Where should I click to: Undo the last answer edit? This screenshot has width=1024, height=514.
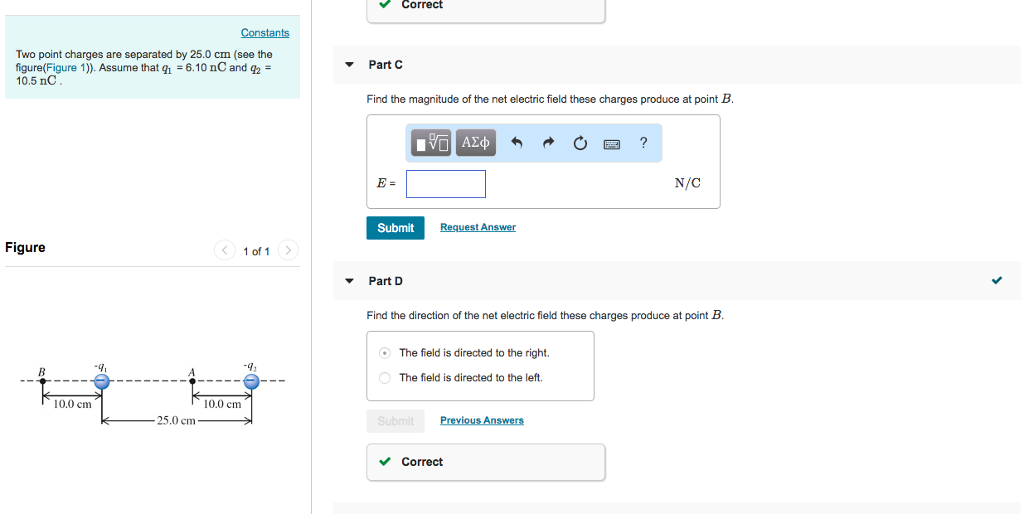tap(517, 143)
